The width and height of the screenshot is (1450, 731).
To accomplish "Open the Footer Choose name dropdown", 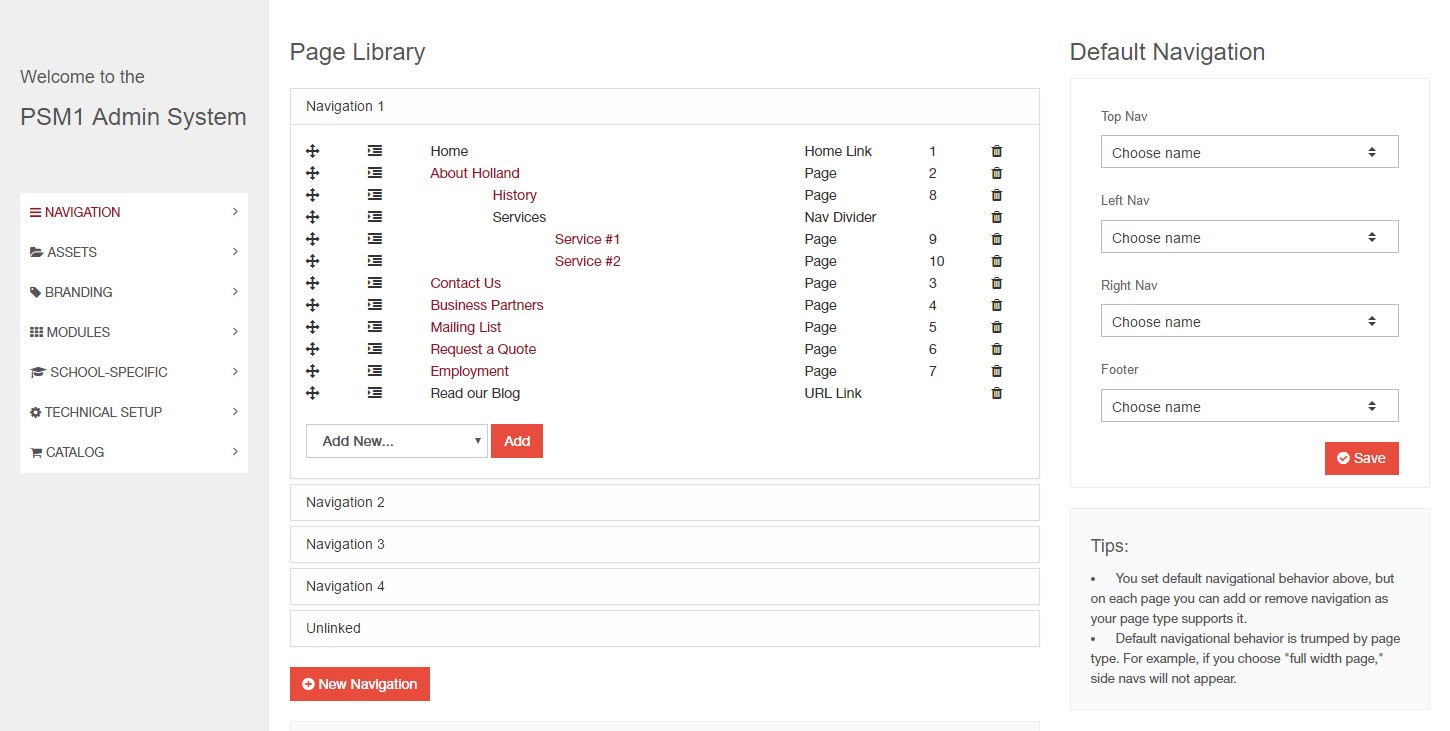I will [1249, 407].
